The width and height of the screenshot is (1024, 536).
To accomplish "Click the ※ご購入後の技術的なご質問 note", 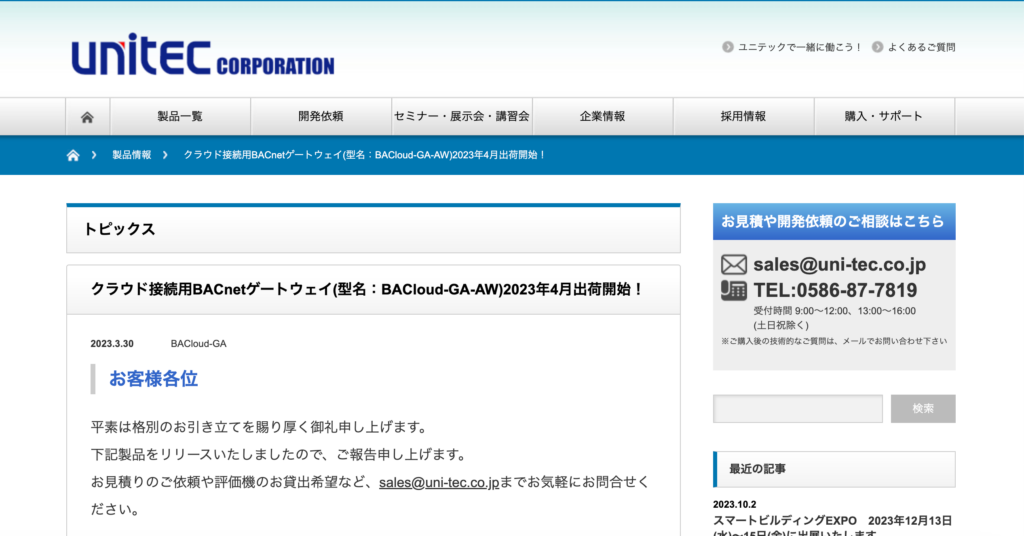I will click(x=834, y=341).
